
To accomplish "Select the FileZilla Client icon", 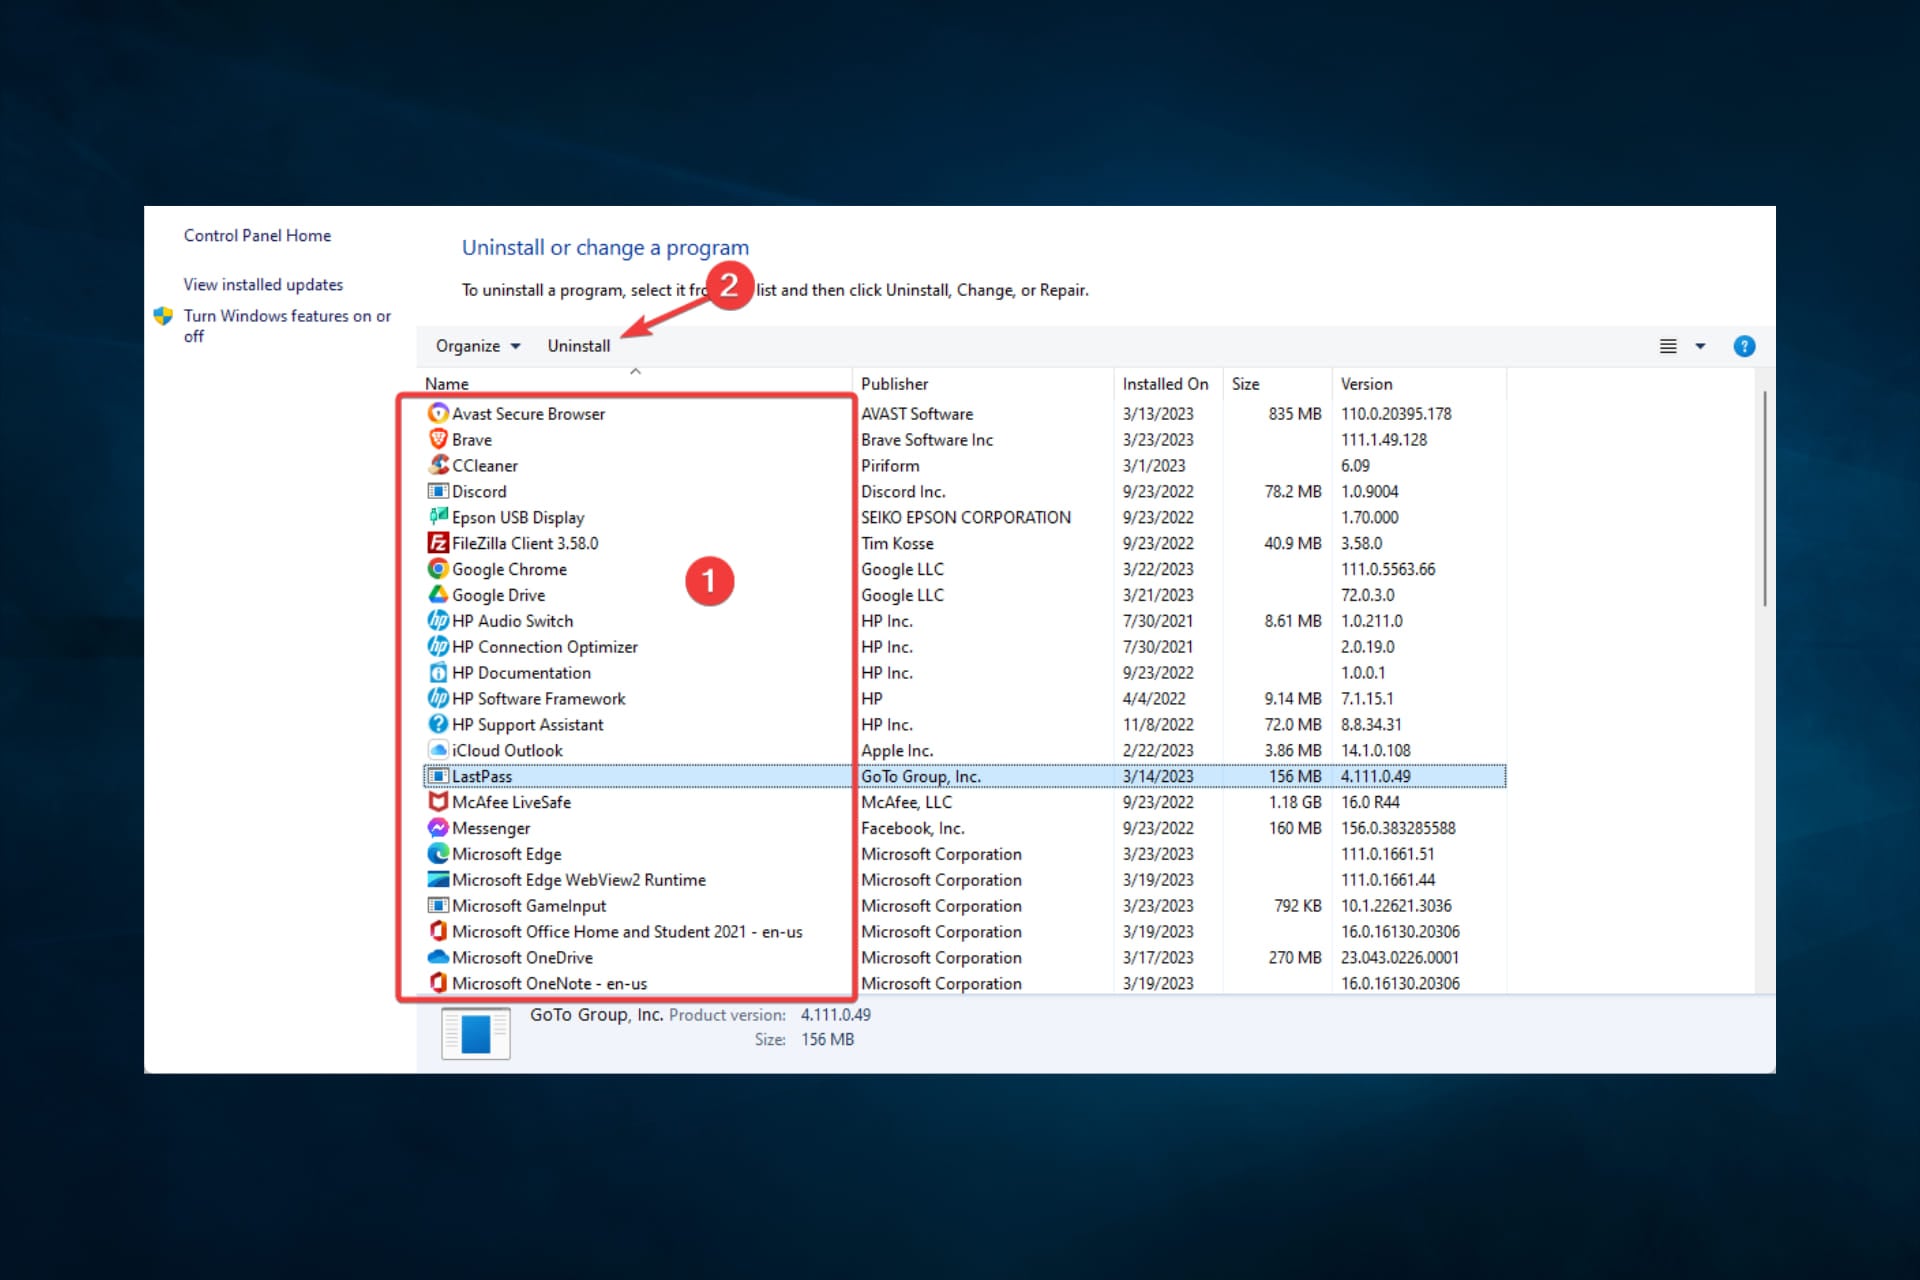I will (437, 543).
